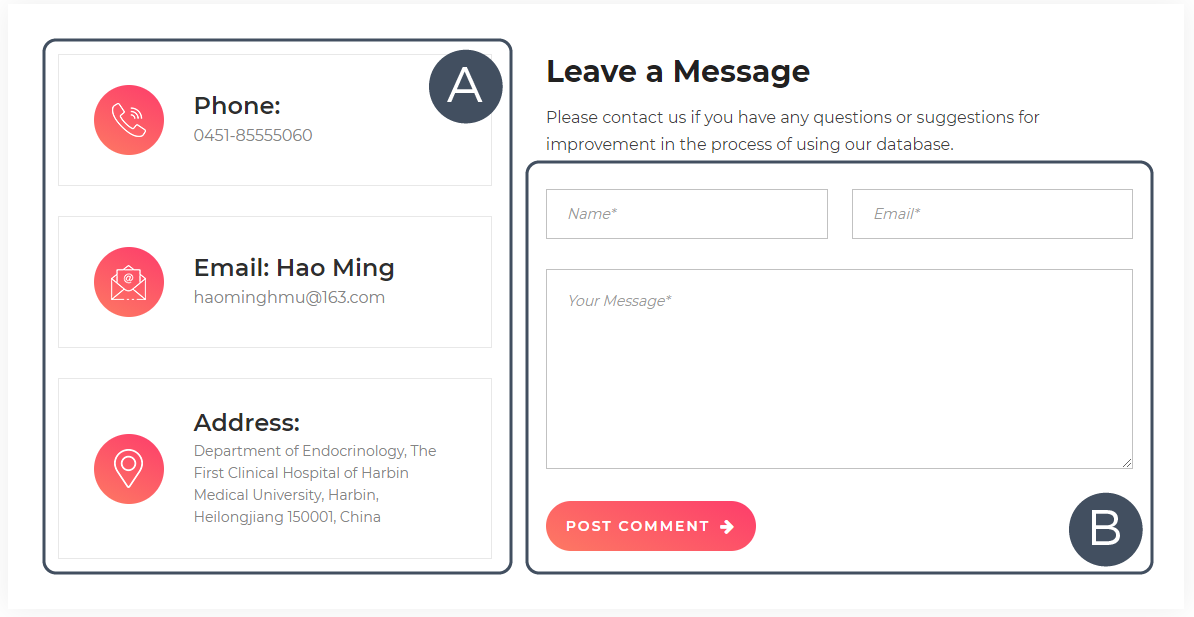Focus the Name input field

(687, 214)
